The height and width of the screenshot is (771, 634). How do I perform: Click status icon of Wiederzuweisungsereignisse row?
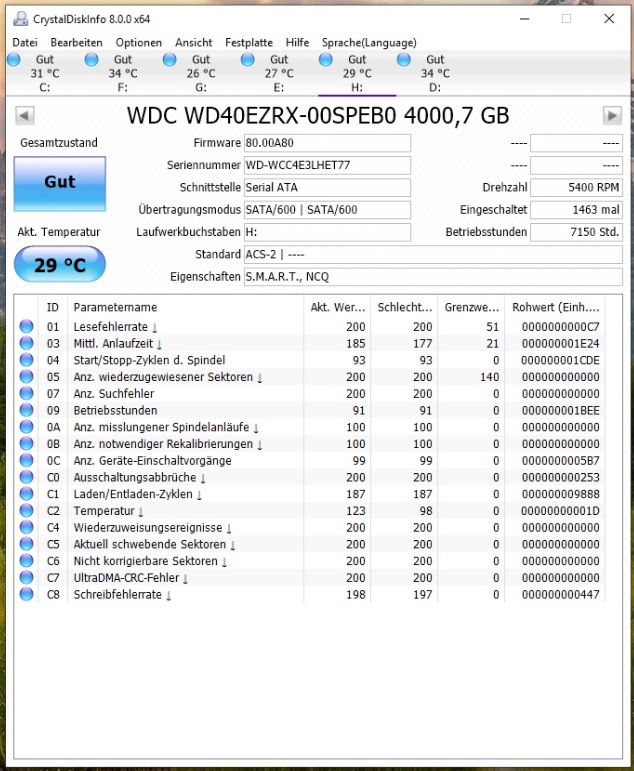[27, 527]
